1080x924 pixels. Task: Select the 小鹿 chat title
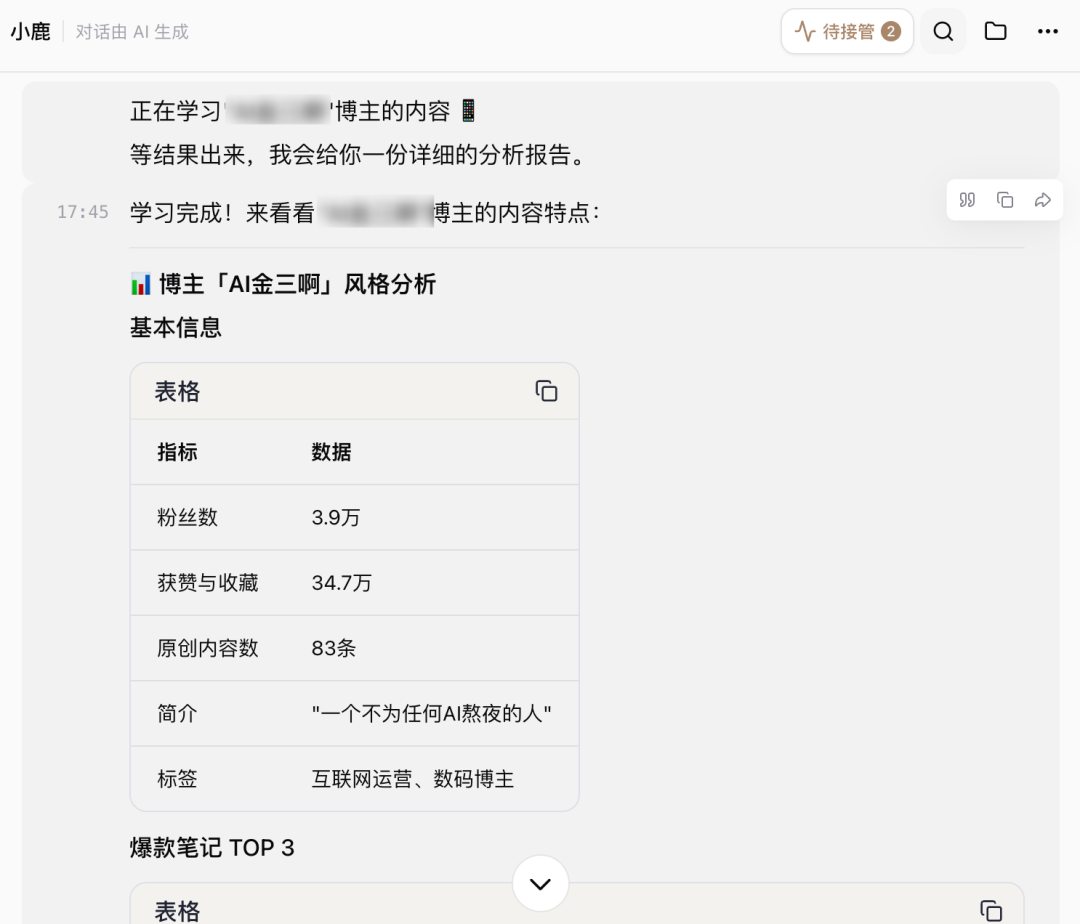click(31, 32)
